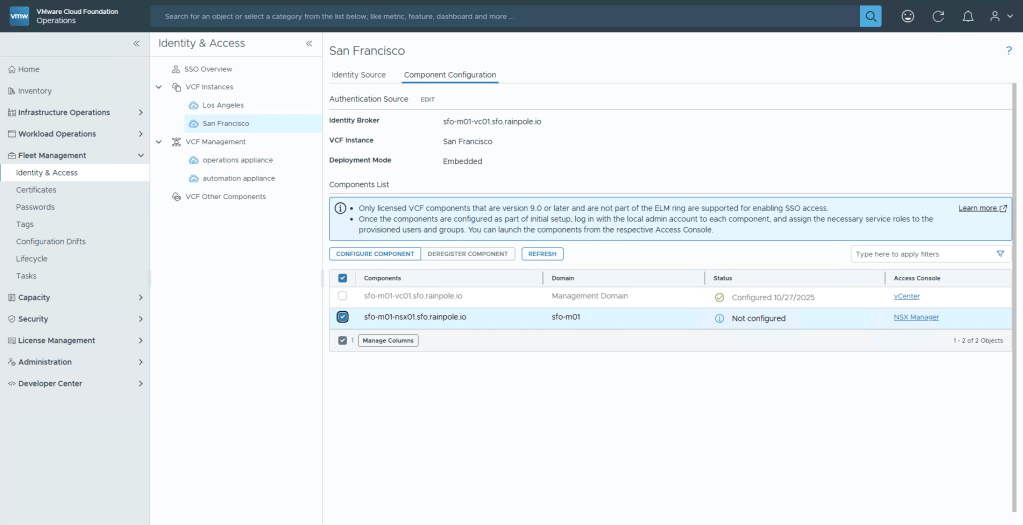Open the feedback smiley icon
This screenshot has height=525, width=1023.
tap(907, 16)
